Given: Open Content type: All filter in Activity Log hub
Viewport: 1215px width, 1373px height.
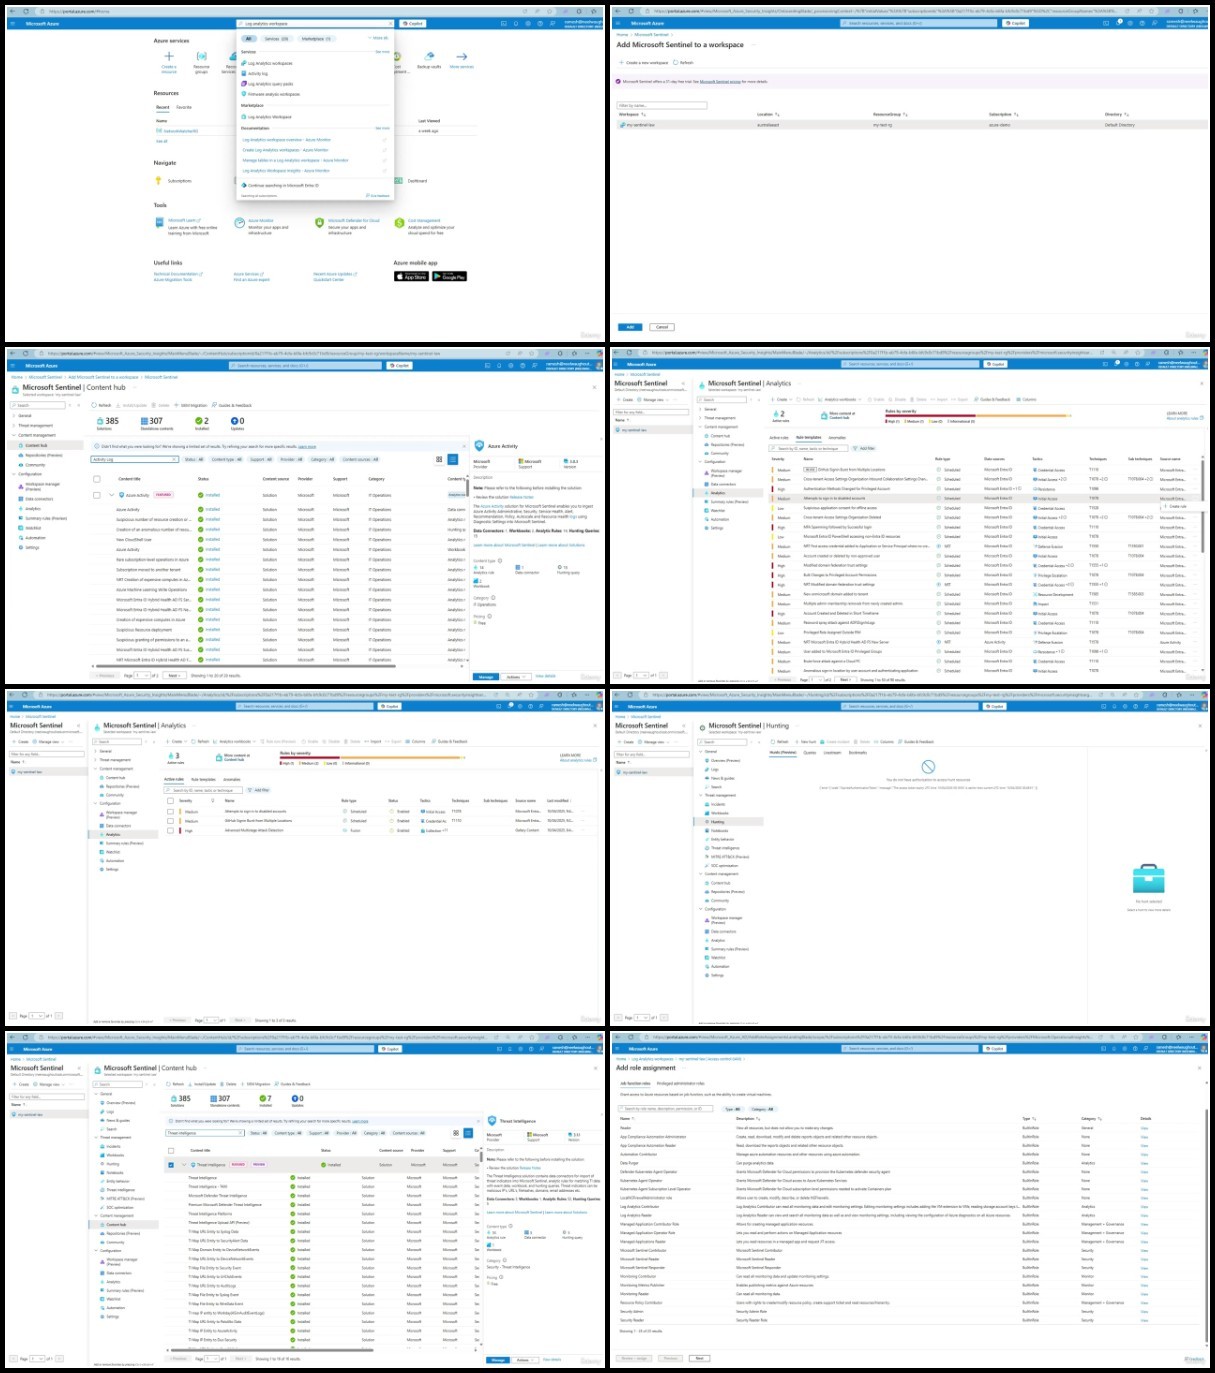Looking at the screenshot, I should pos(227,460).
